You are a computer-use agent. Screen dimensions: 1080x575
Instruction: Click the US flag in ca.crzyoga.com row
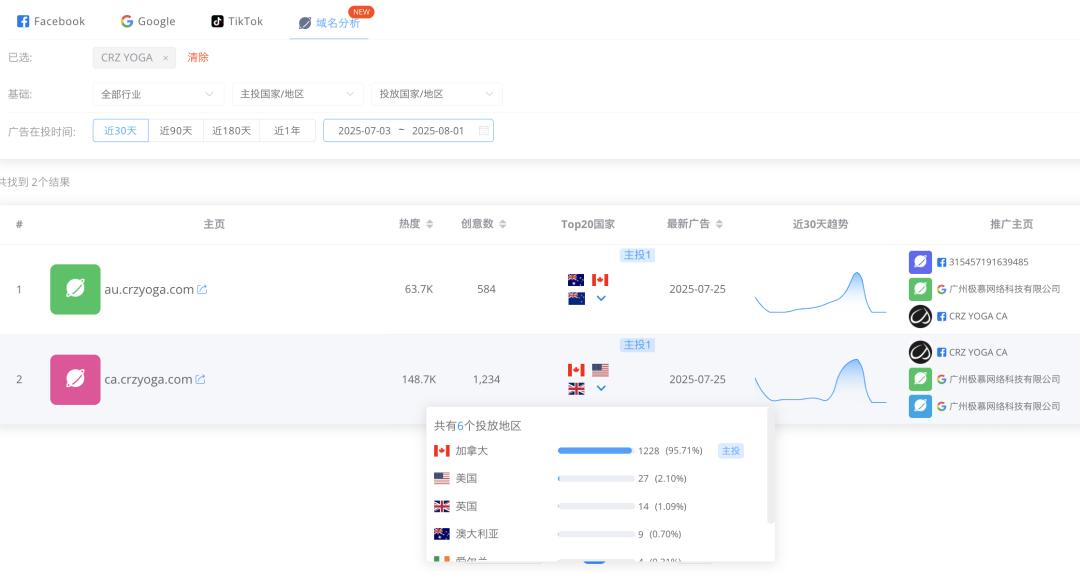click(x=600, y=370)
